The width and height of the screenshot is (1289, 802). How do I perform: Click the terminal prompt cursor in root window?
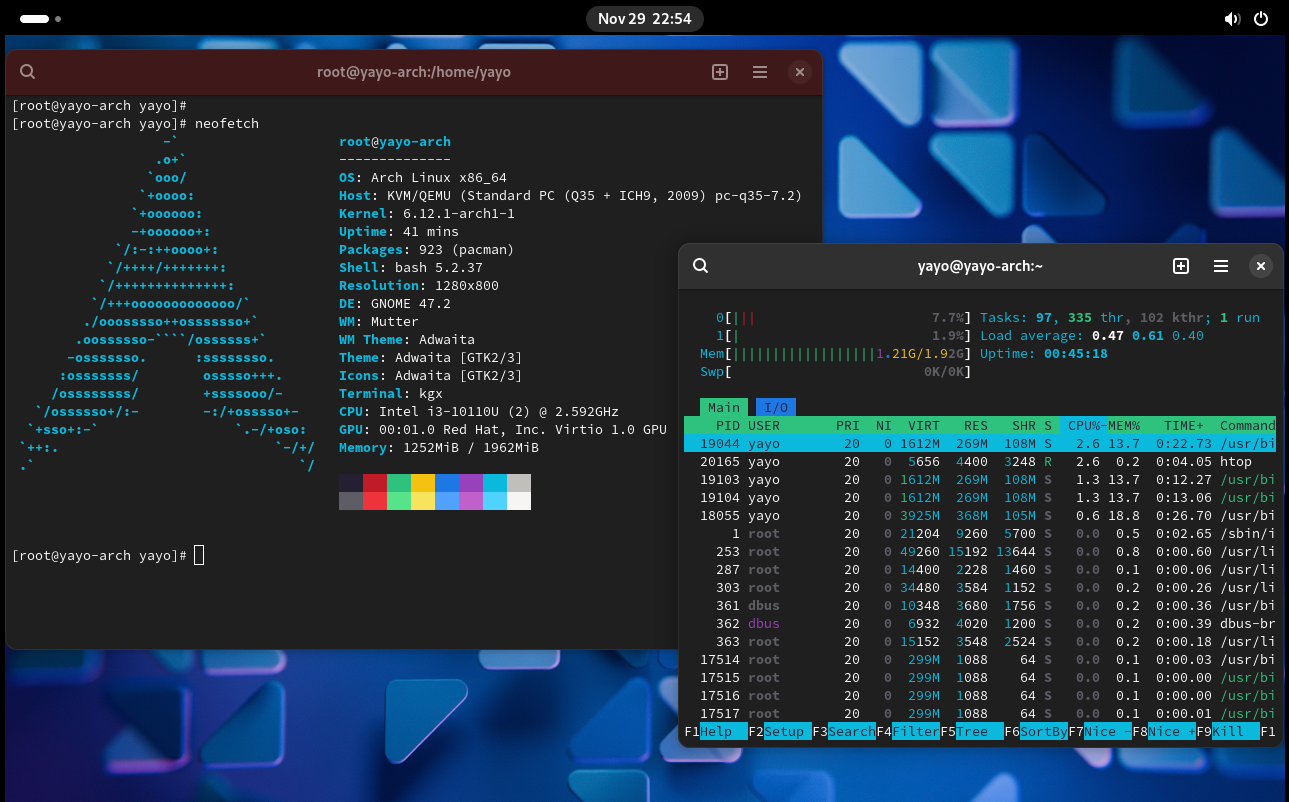[199, 555]
